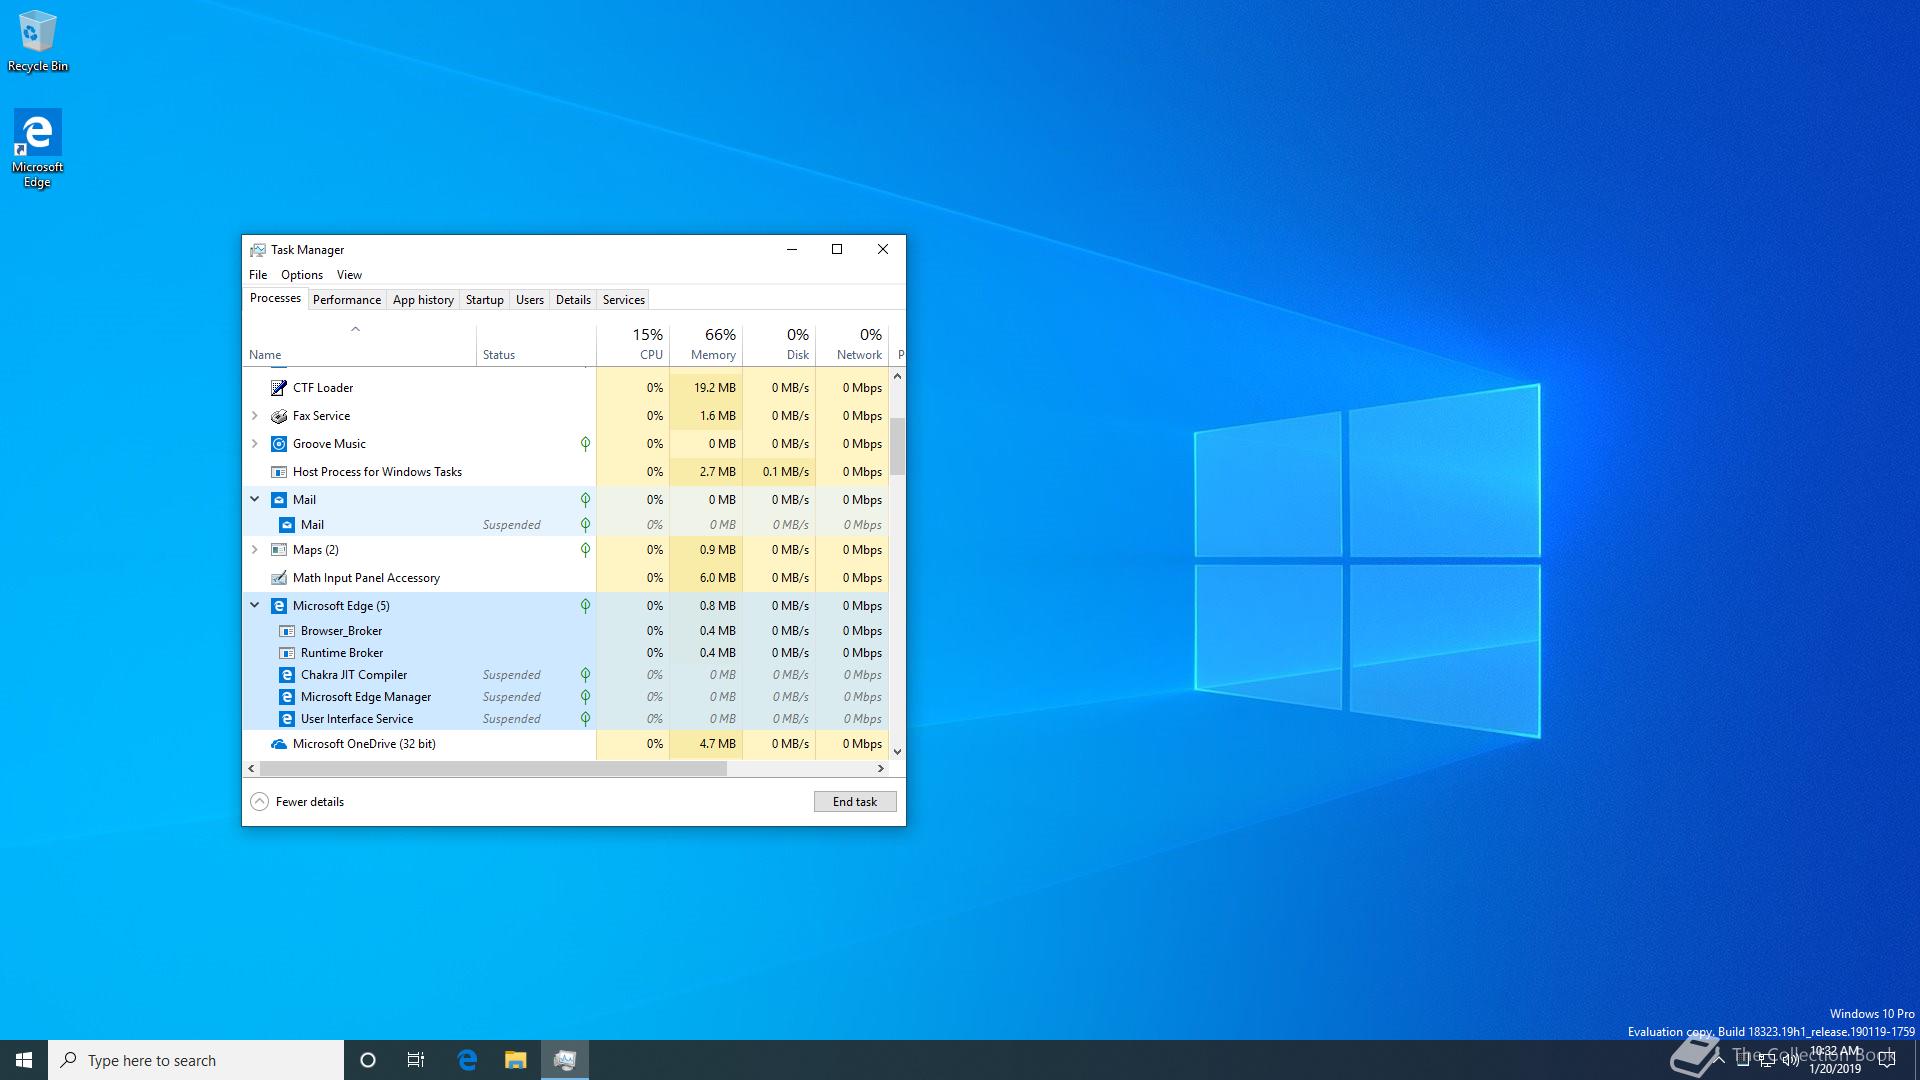
Task: Sort by the Status column header
Action: pyautogui.click(x=536, y=344)
